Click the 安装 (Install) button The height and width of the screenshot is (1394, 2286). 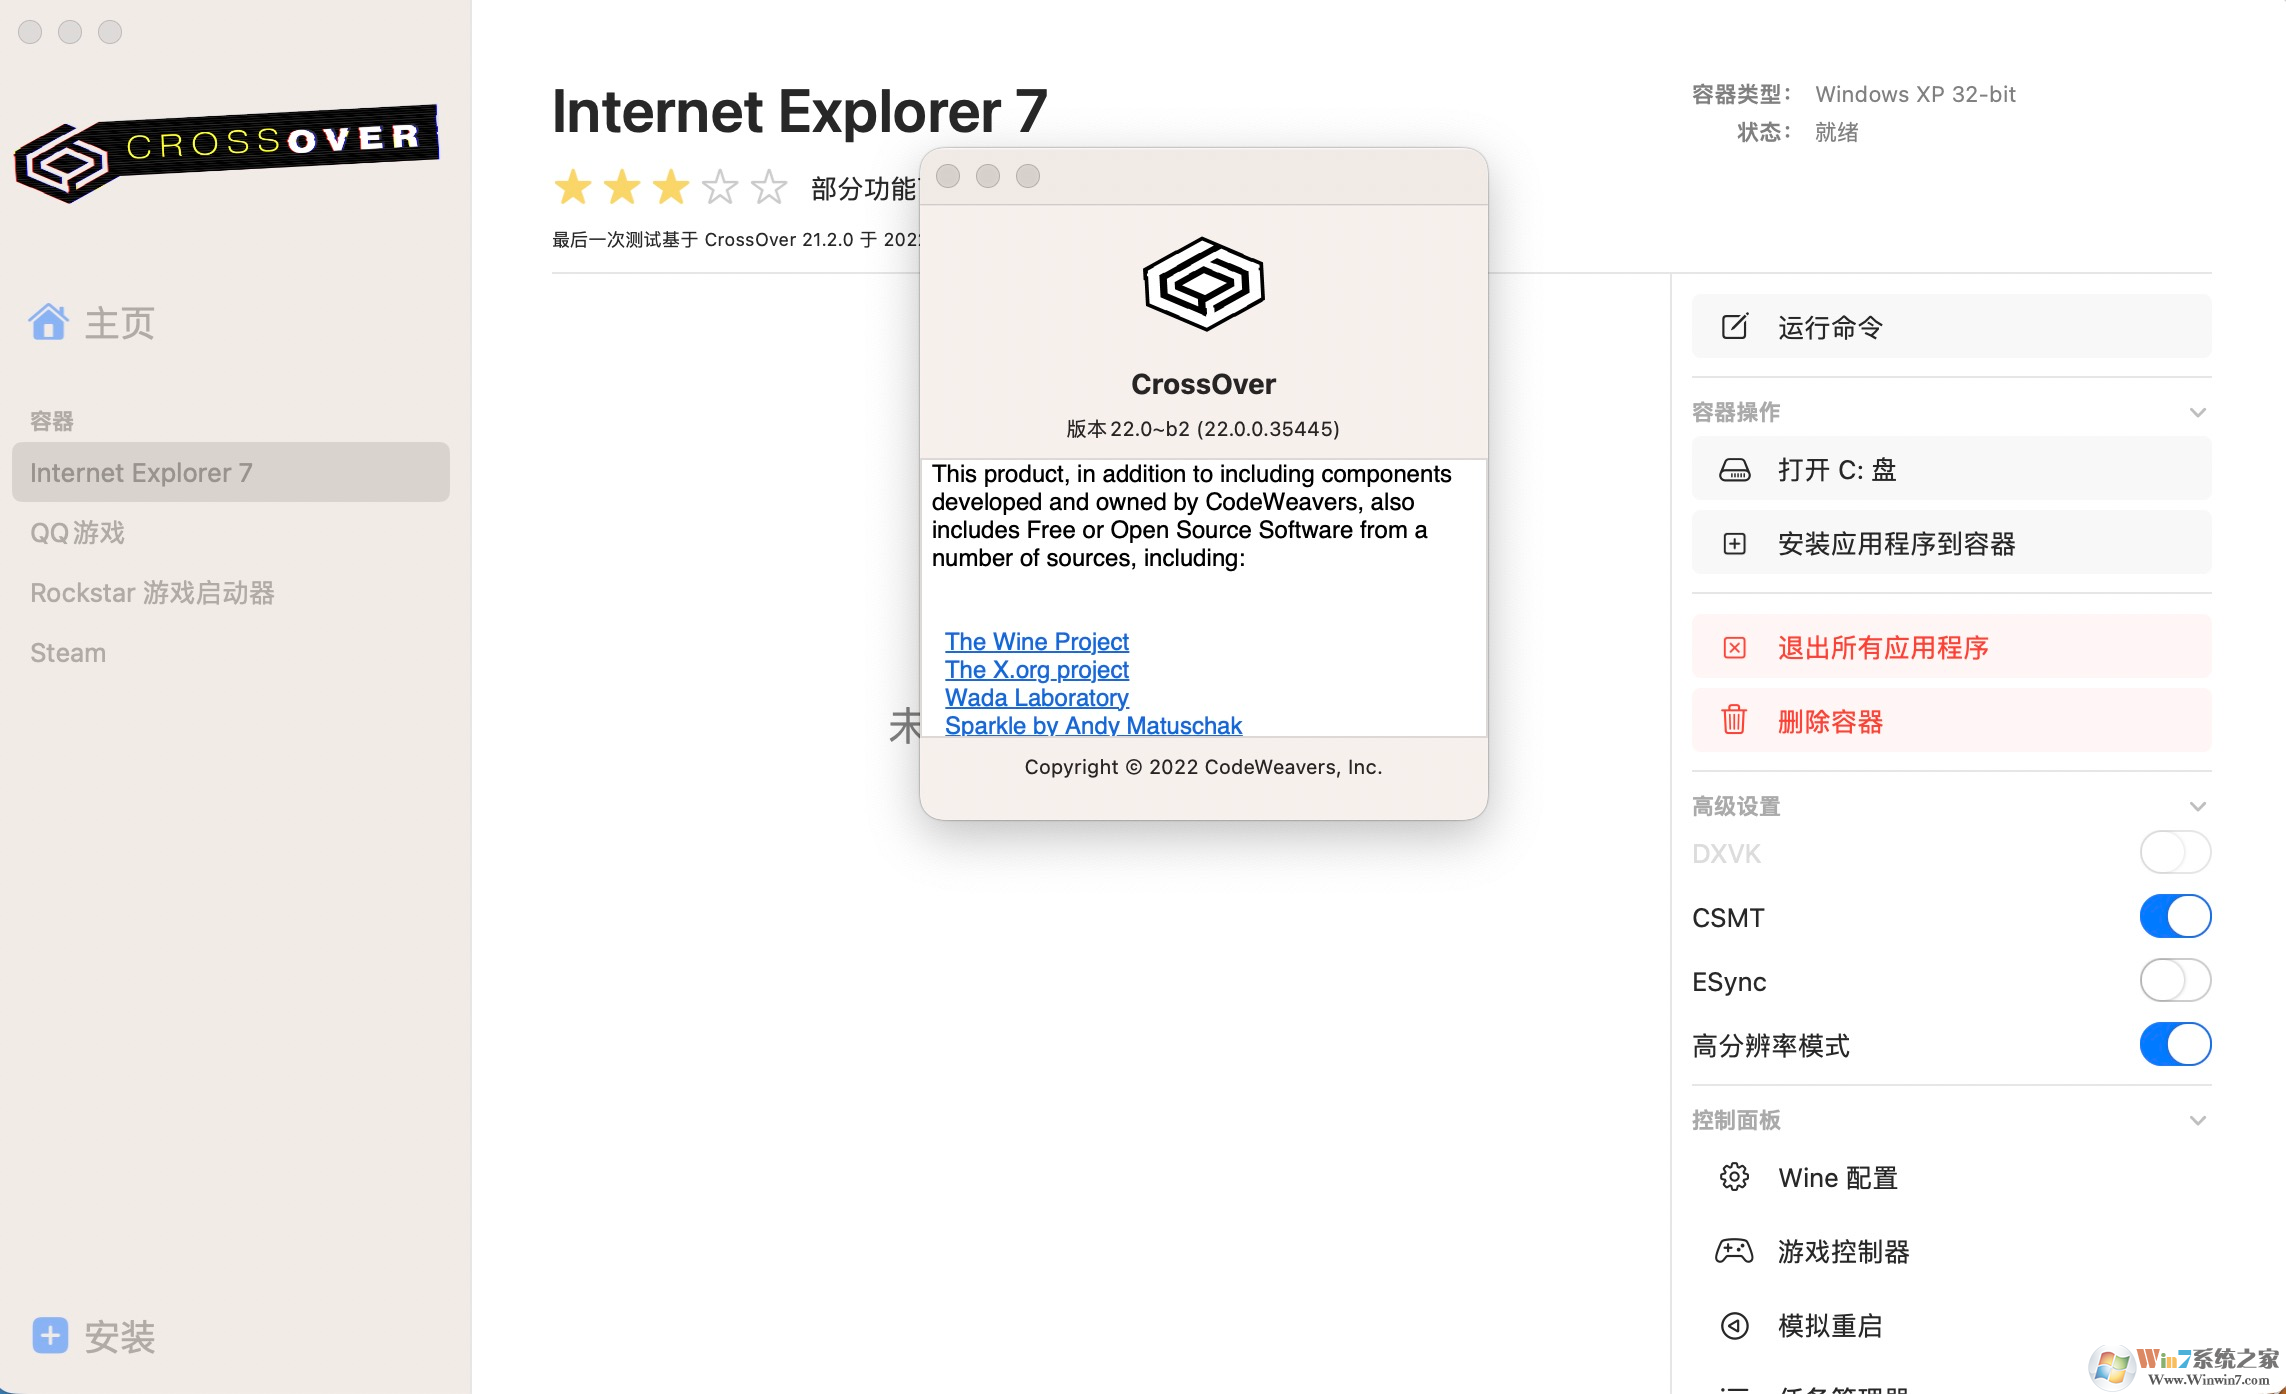[x=91, y=1335]
